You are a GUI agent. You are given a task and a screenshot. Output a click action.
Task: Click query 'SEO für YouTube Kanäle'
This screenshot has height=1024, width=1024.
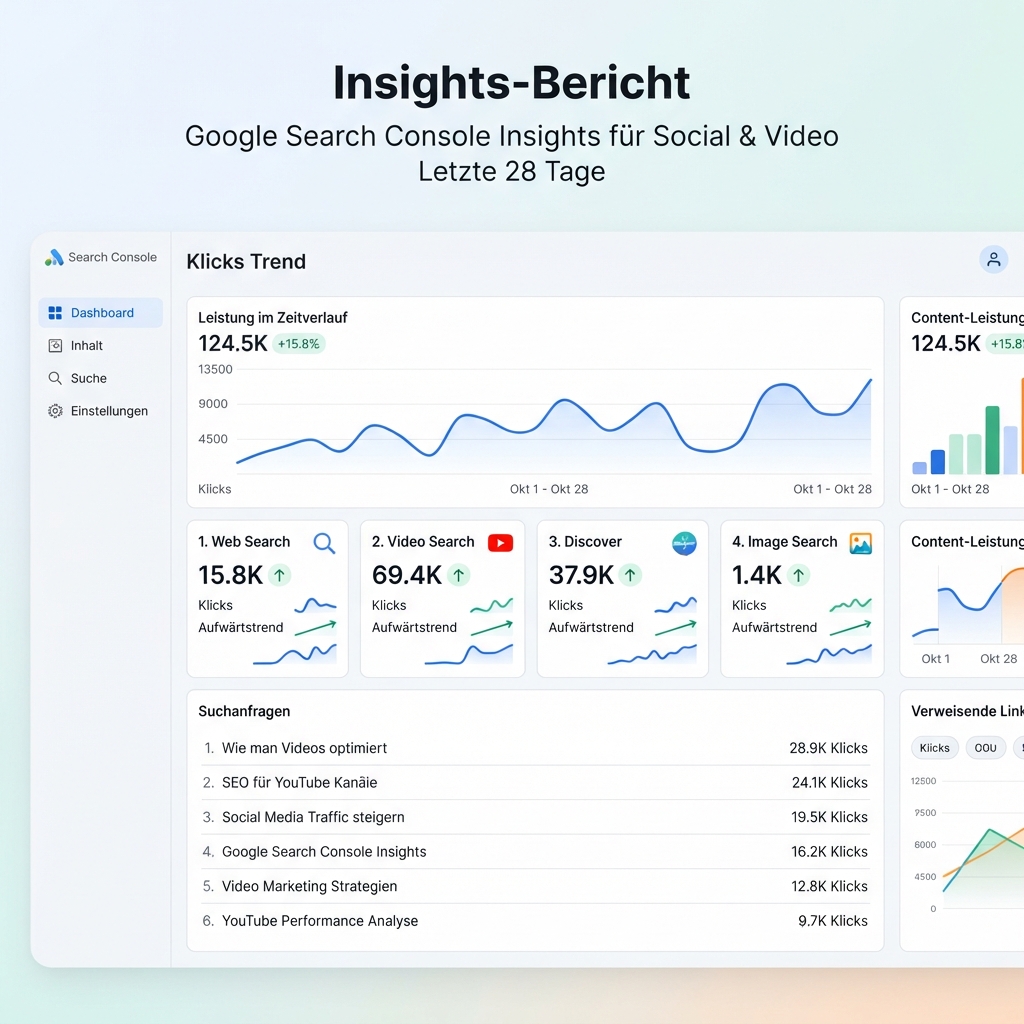coord(300,782)
